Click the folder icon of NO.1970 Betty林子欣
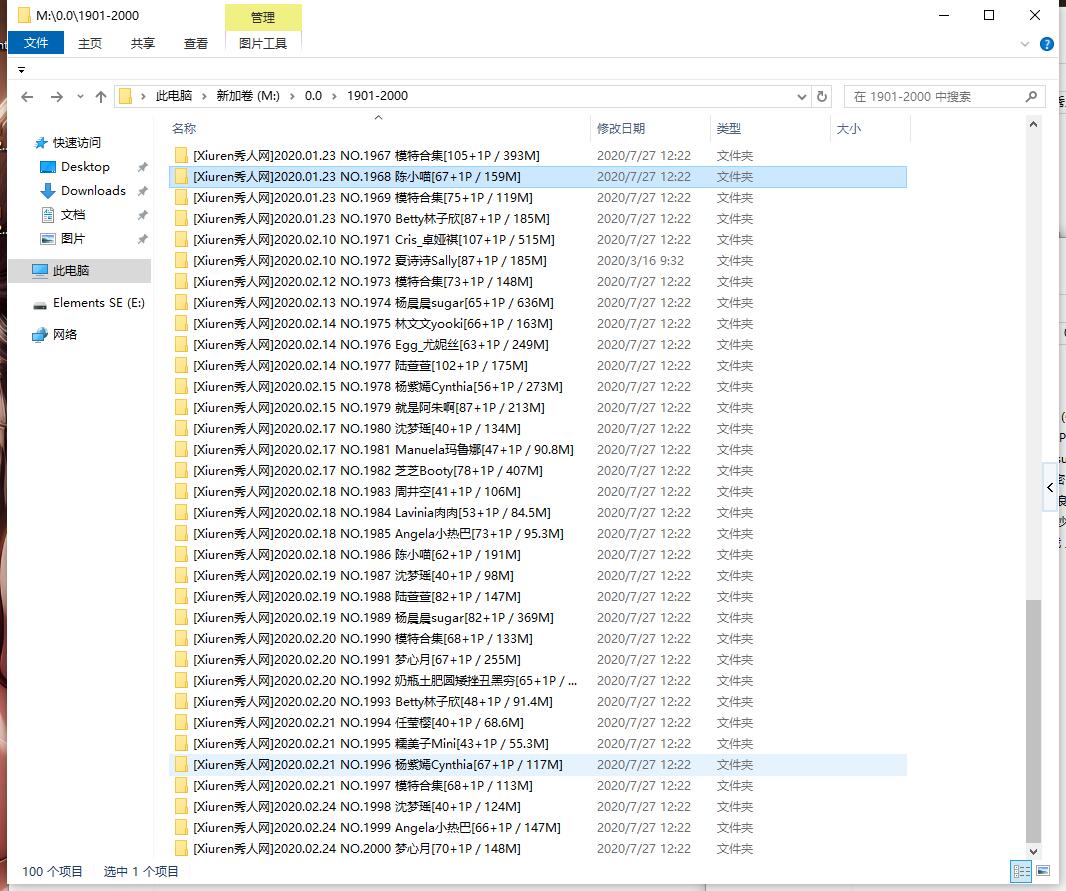 (181, 219)
